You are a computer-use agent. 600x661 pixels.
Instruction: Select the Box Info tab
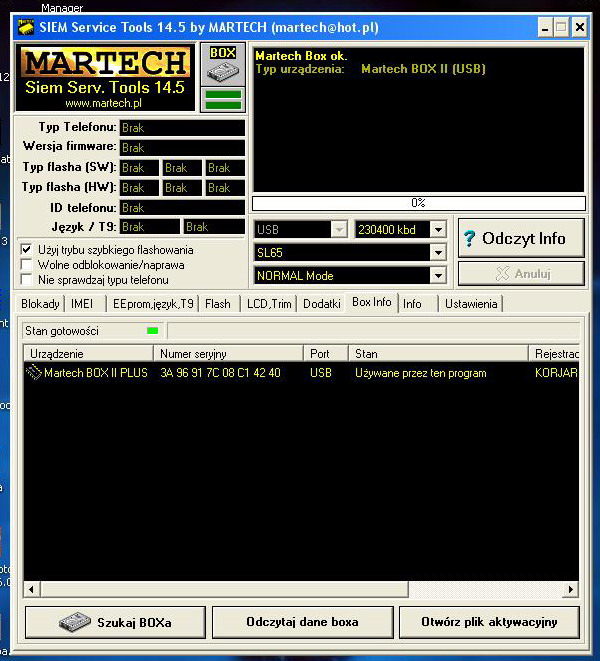pos(371,302)
